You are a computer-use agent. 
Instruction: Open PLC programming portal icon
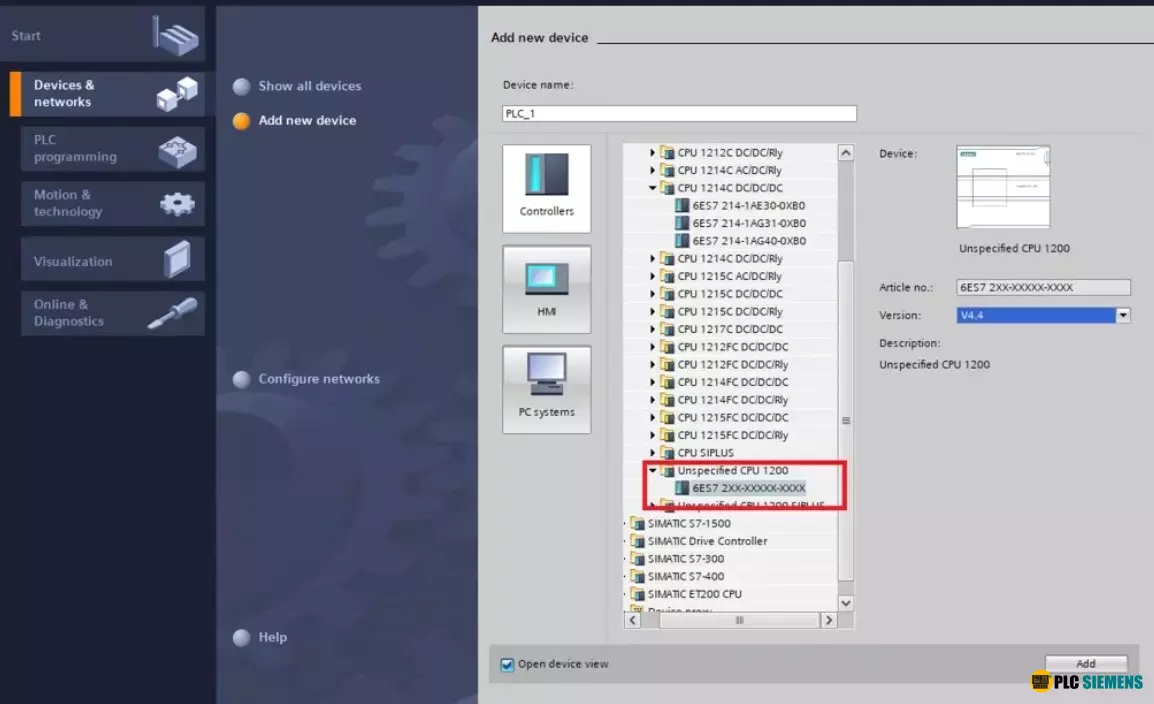pos(177,149)
